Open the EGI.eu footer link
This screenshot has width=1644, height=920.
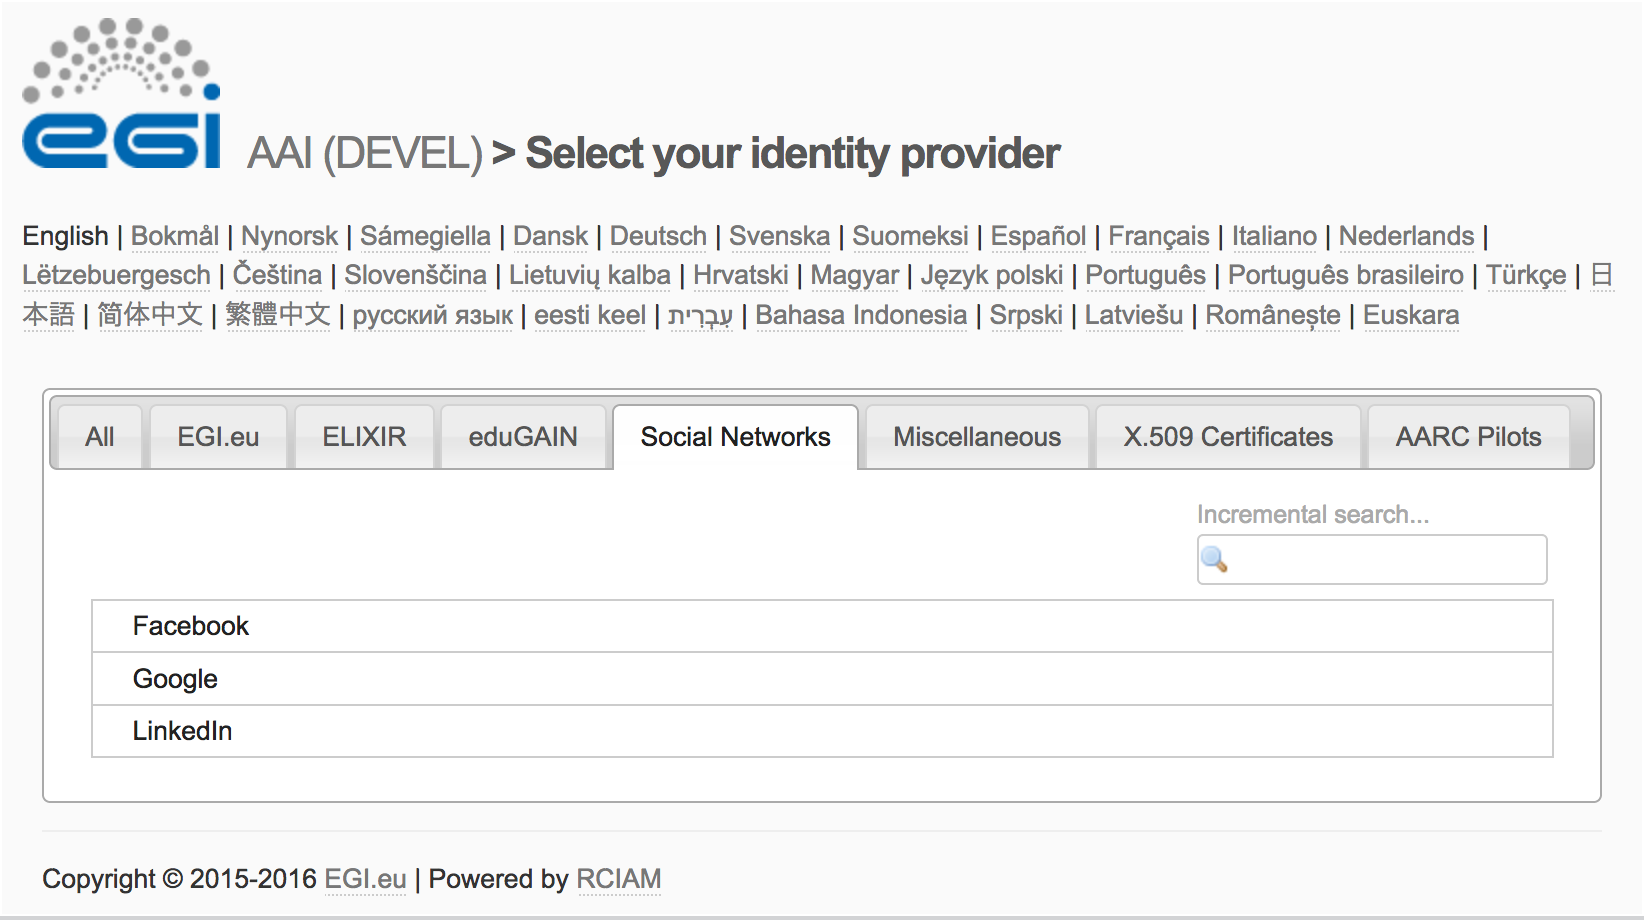[365, 879]
